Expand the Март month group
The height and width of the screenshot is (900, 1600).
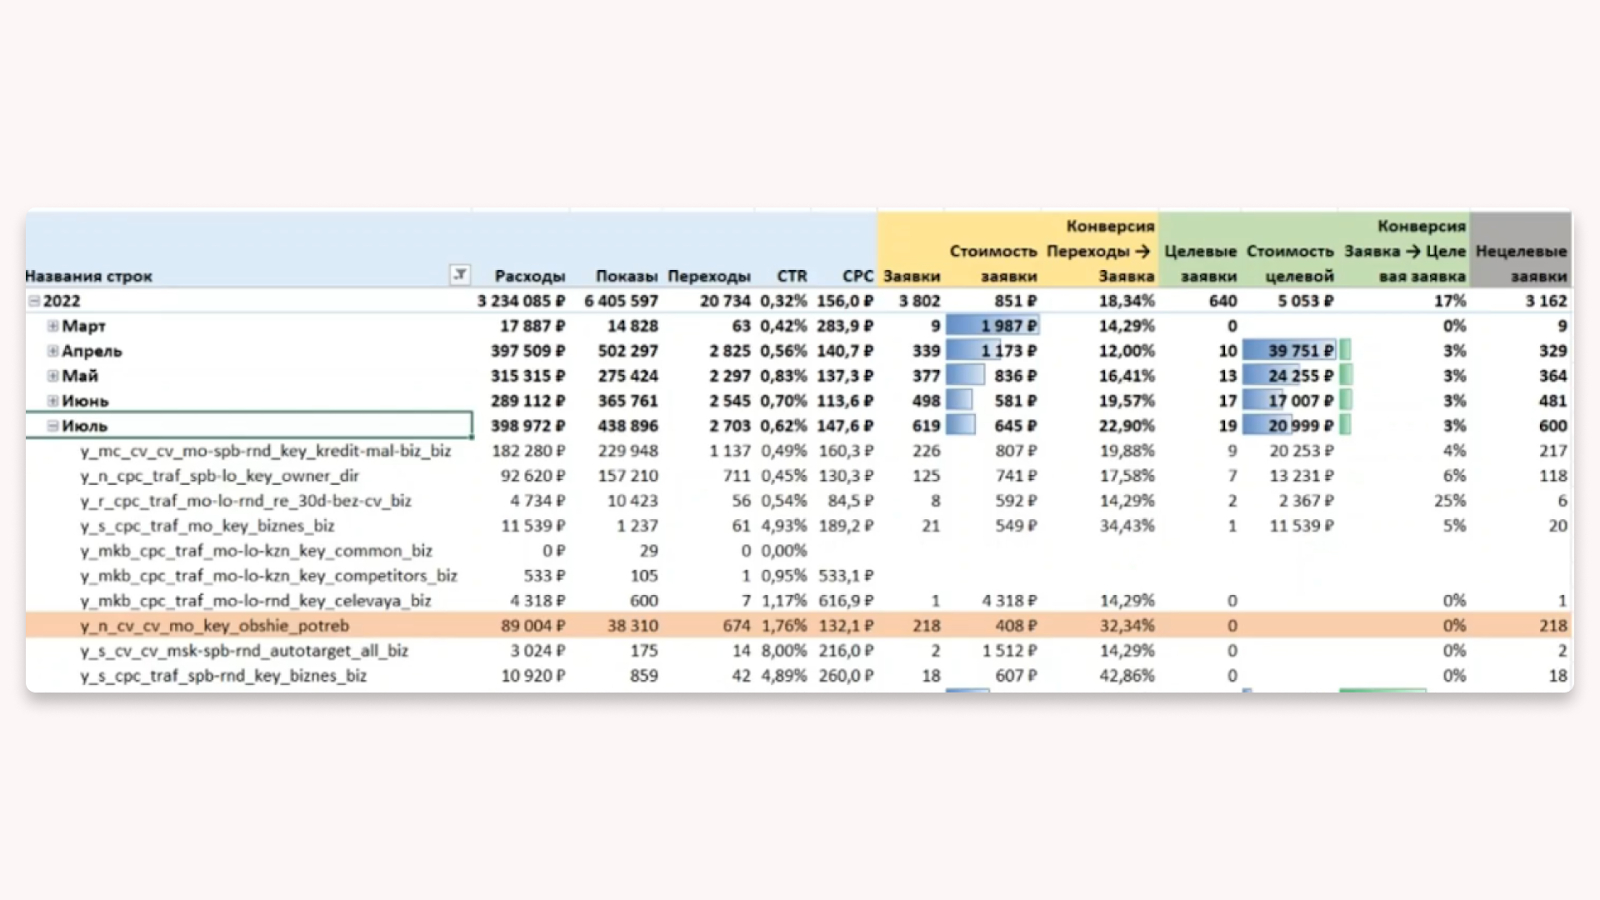[53, 326]
